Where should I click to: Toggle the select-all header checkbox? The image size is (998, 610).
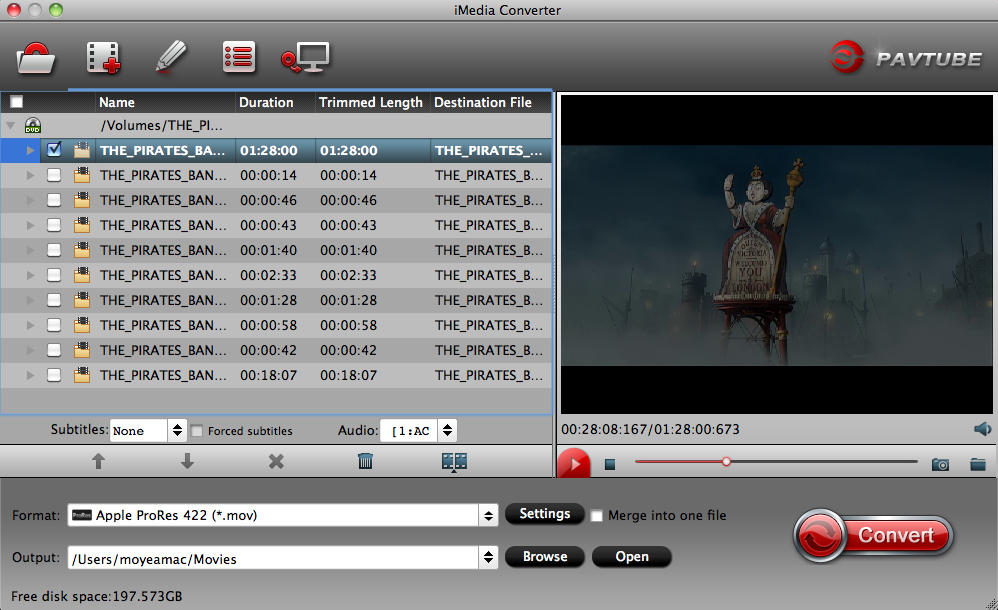17,102
